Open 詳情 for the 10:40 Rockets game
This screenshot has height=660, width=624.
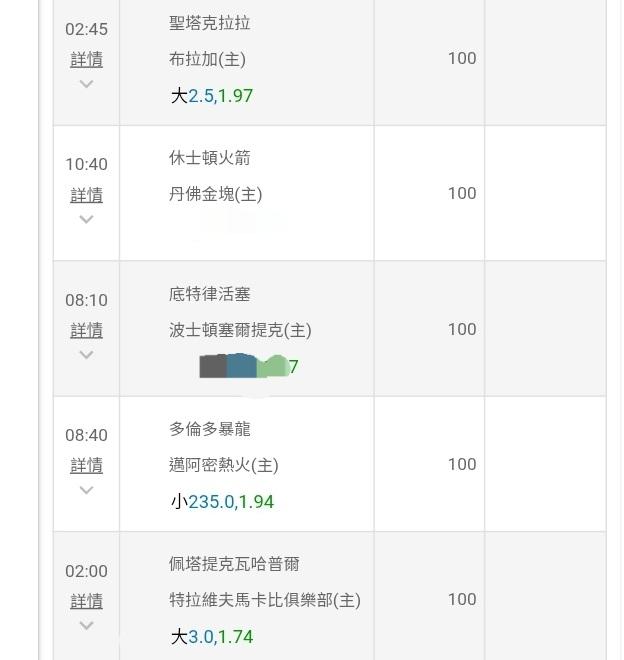86,195
